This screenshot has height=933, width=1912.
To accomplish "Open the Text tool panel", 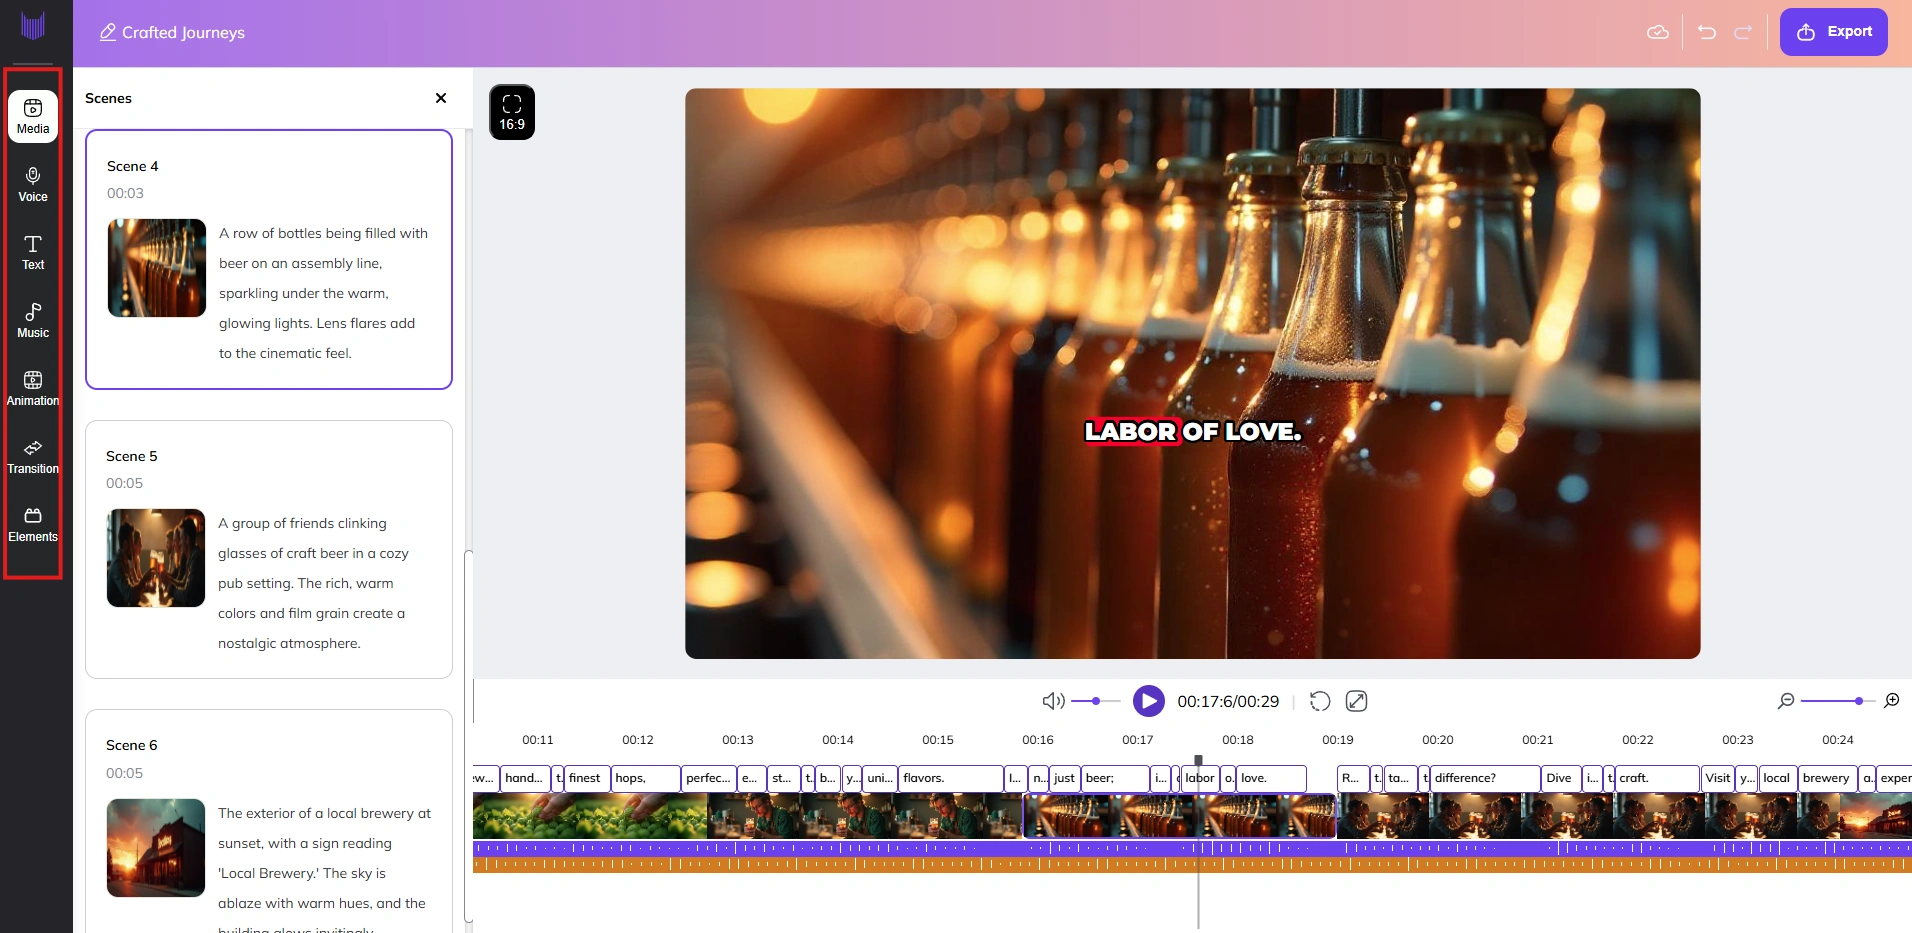I will coord(33,253).
